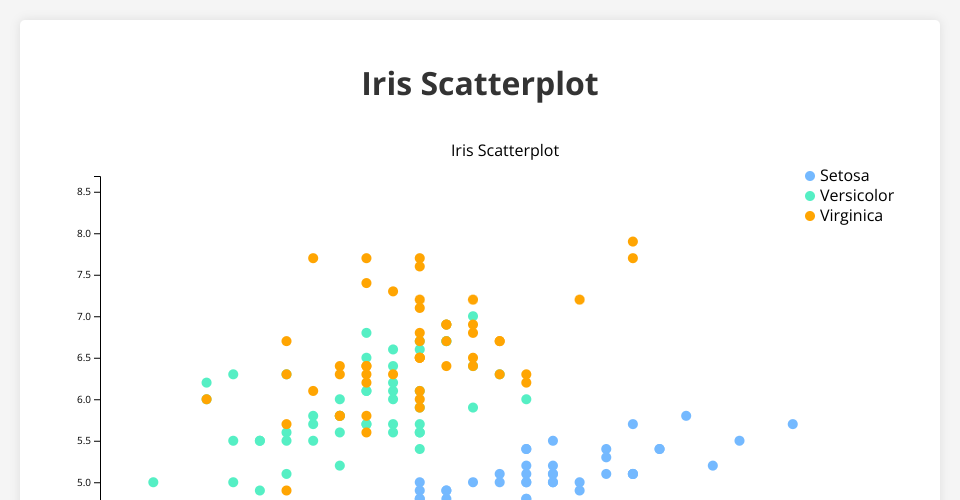The width and height of the screenshot is (960, 500).
Task: Toggle the Versicolor legend entry
Action: click(856, 196)
